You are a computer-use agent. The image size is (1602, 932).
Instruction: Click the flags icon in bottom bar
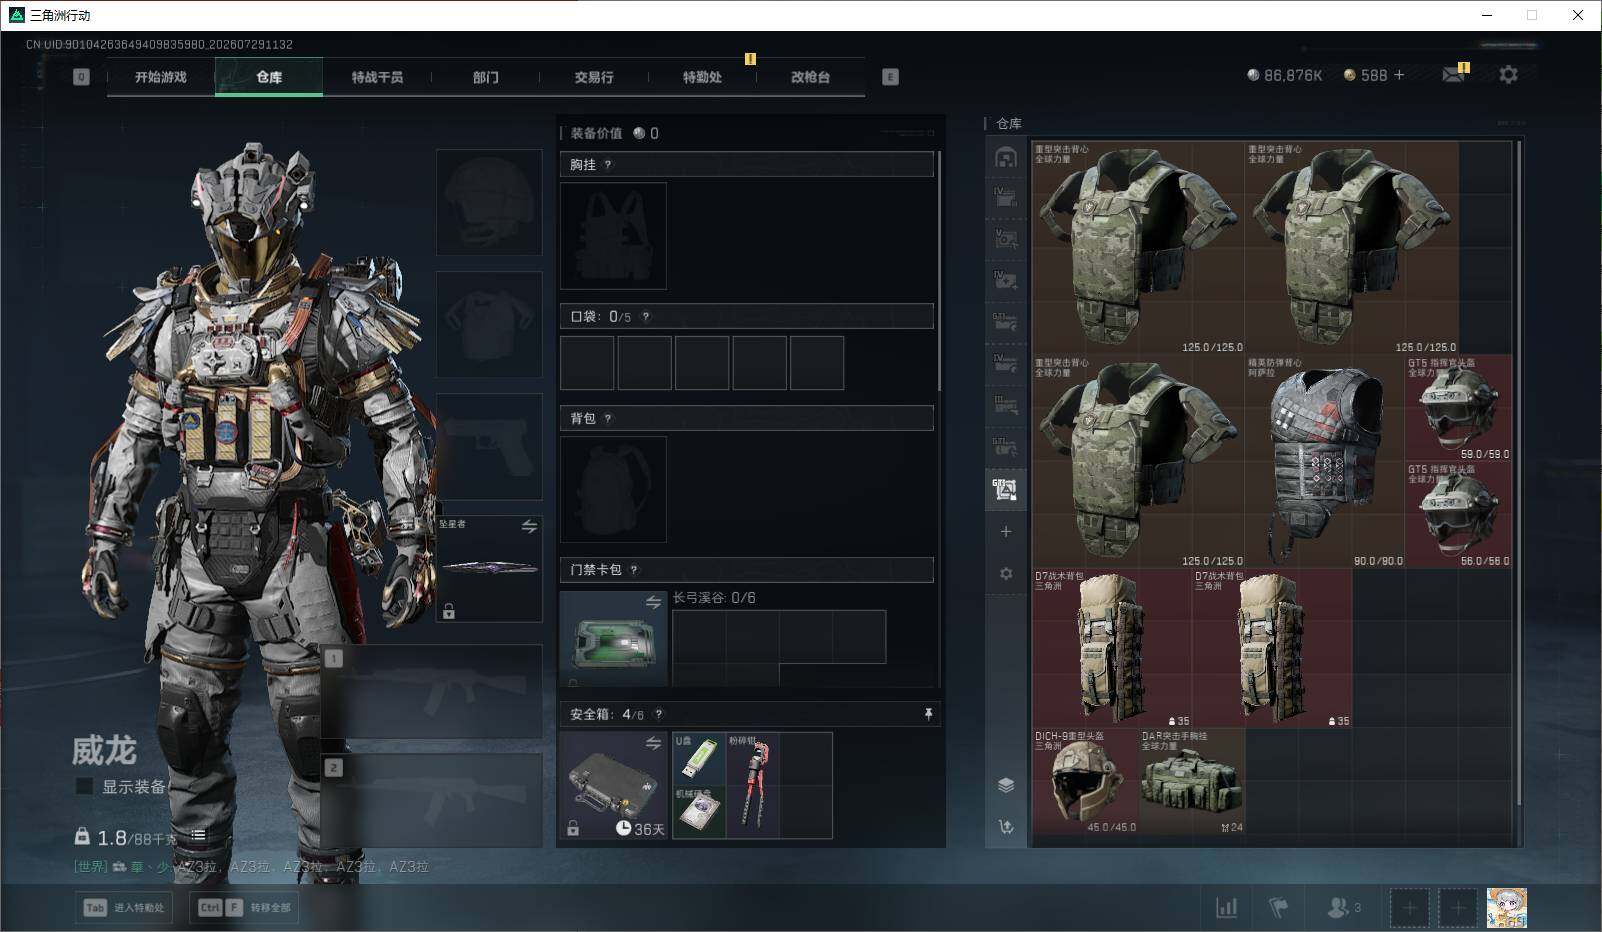(1278, 907)
